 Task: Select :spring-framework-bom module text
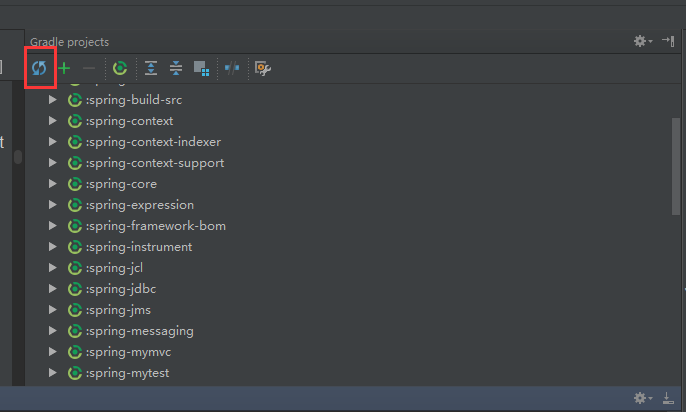tap(156, 226)
